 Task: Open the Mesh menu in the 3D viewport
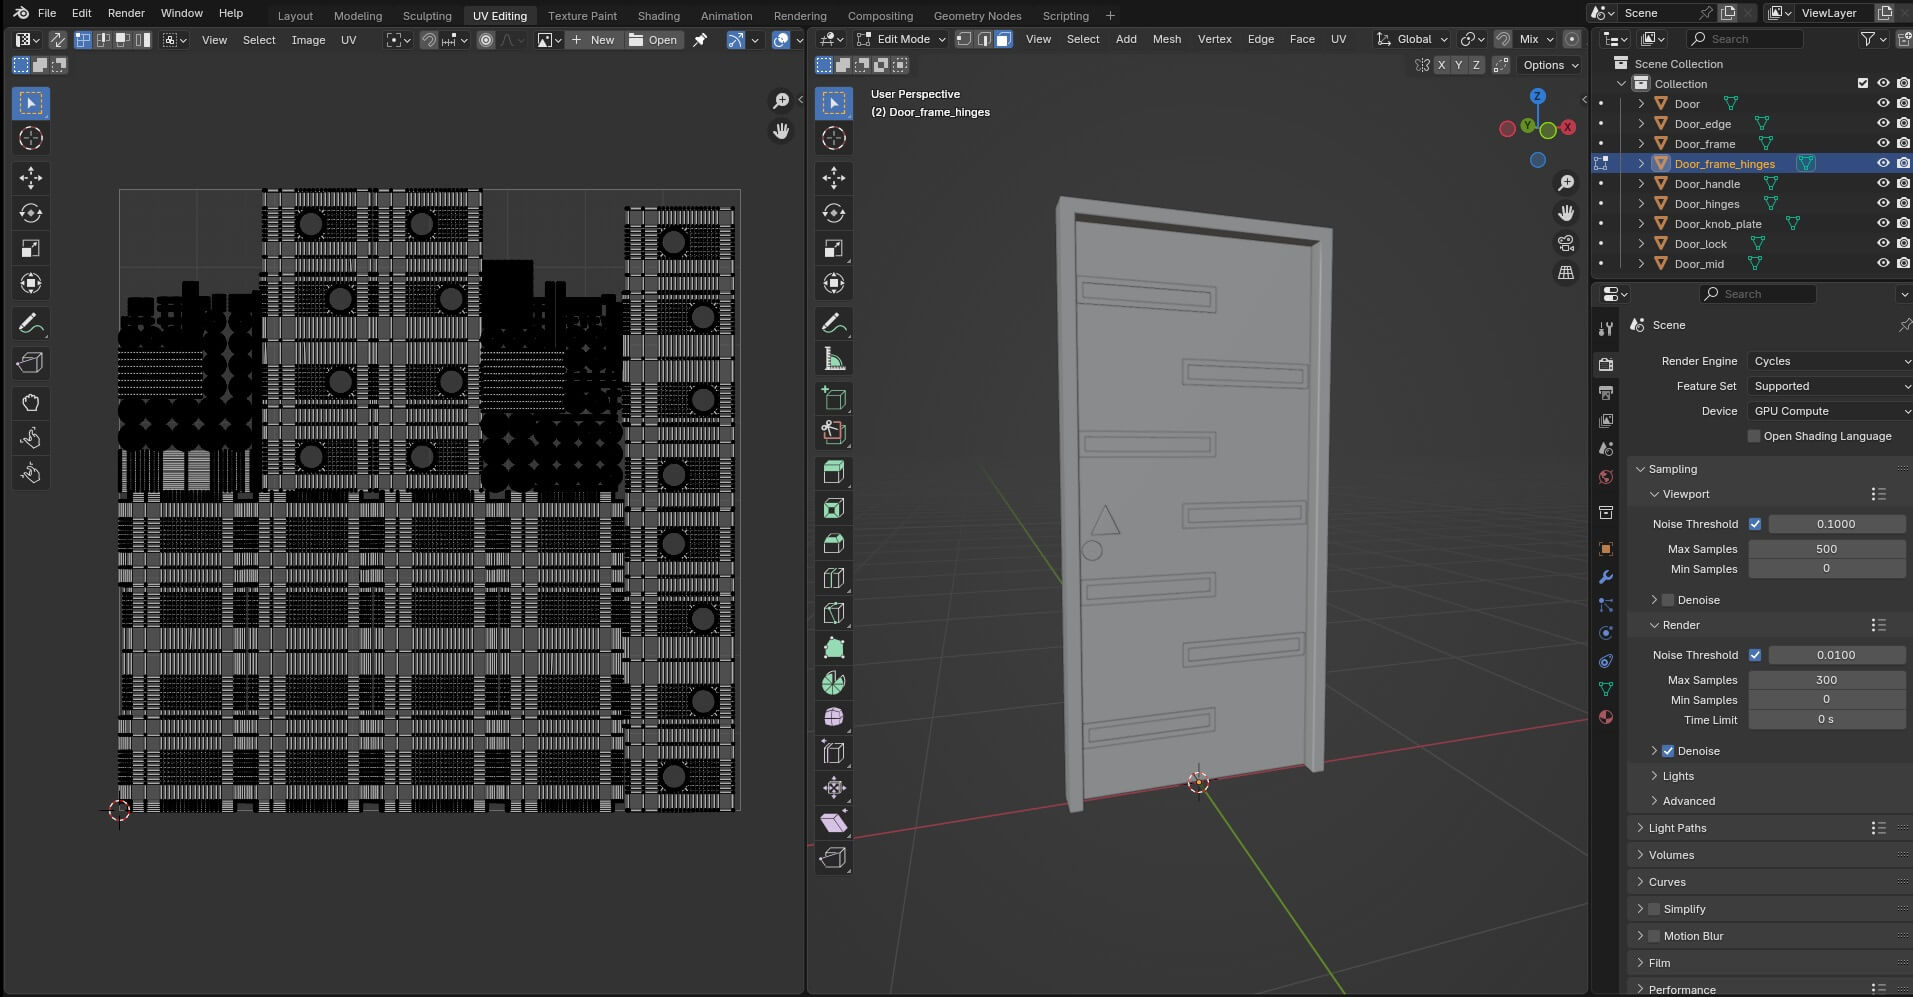(x=1167, y=39)
